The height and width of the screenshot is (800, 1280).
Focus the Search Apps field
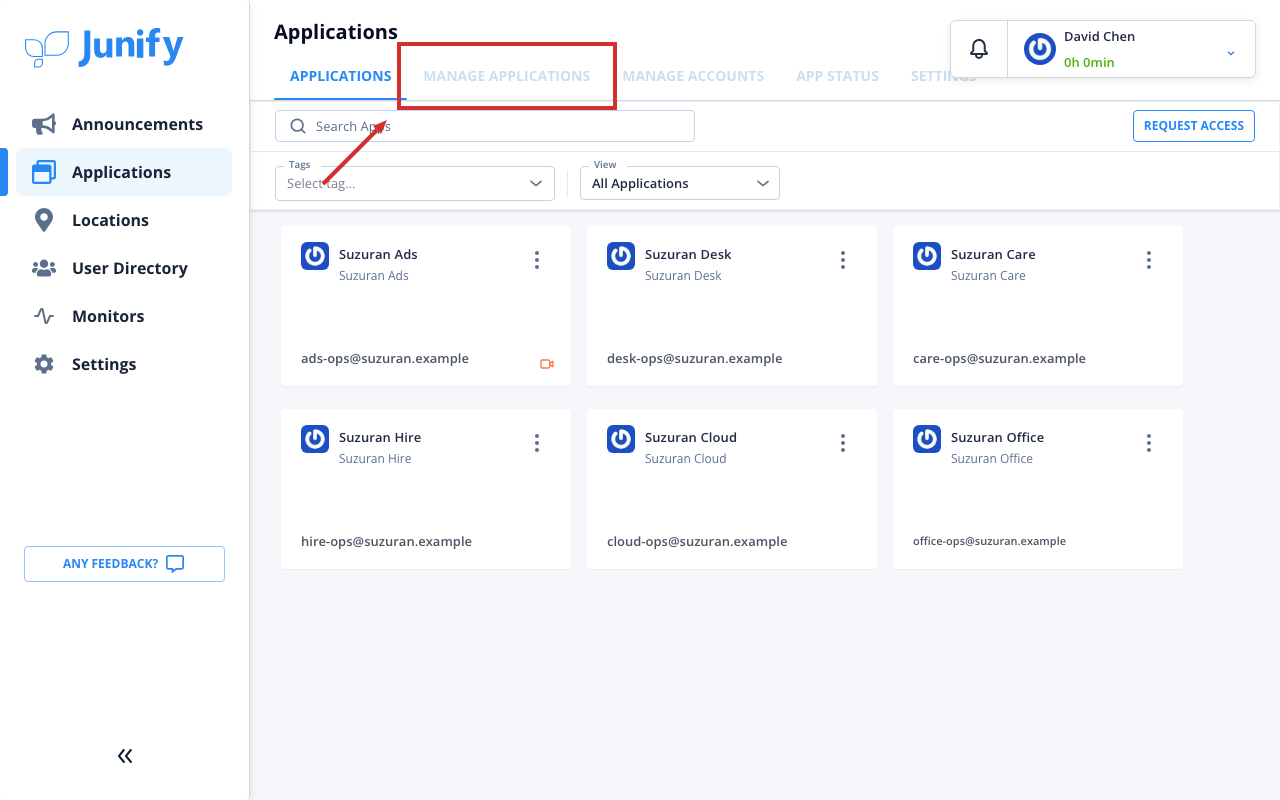click(x=485, y=126)
